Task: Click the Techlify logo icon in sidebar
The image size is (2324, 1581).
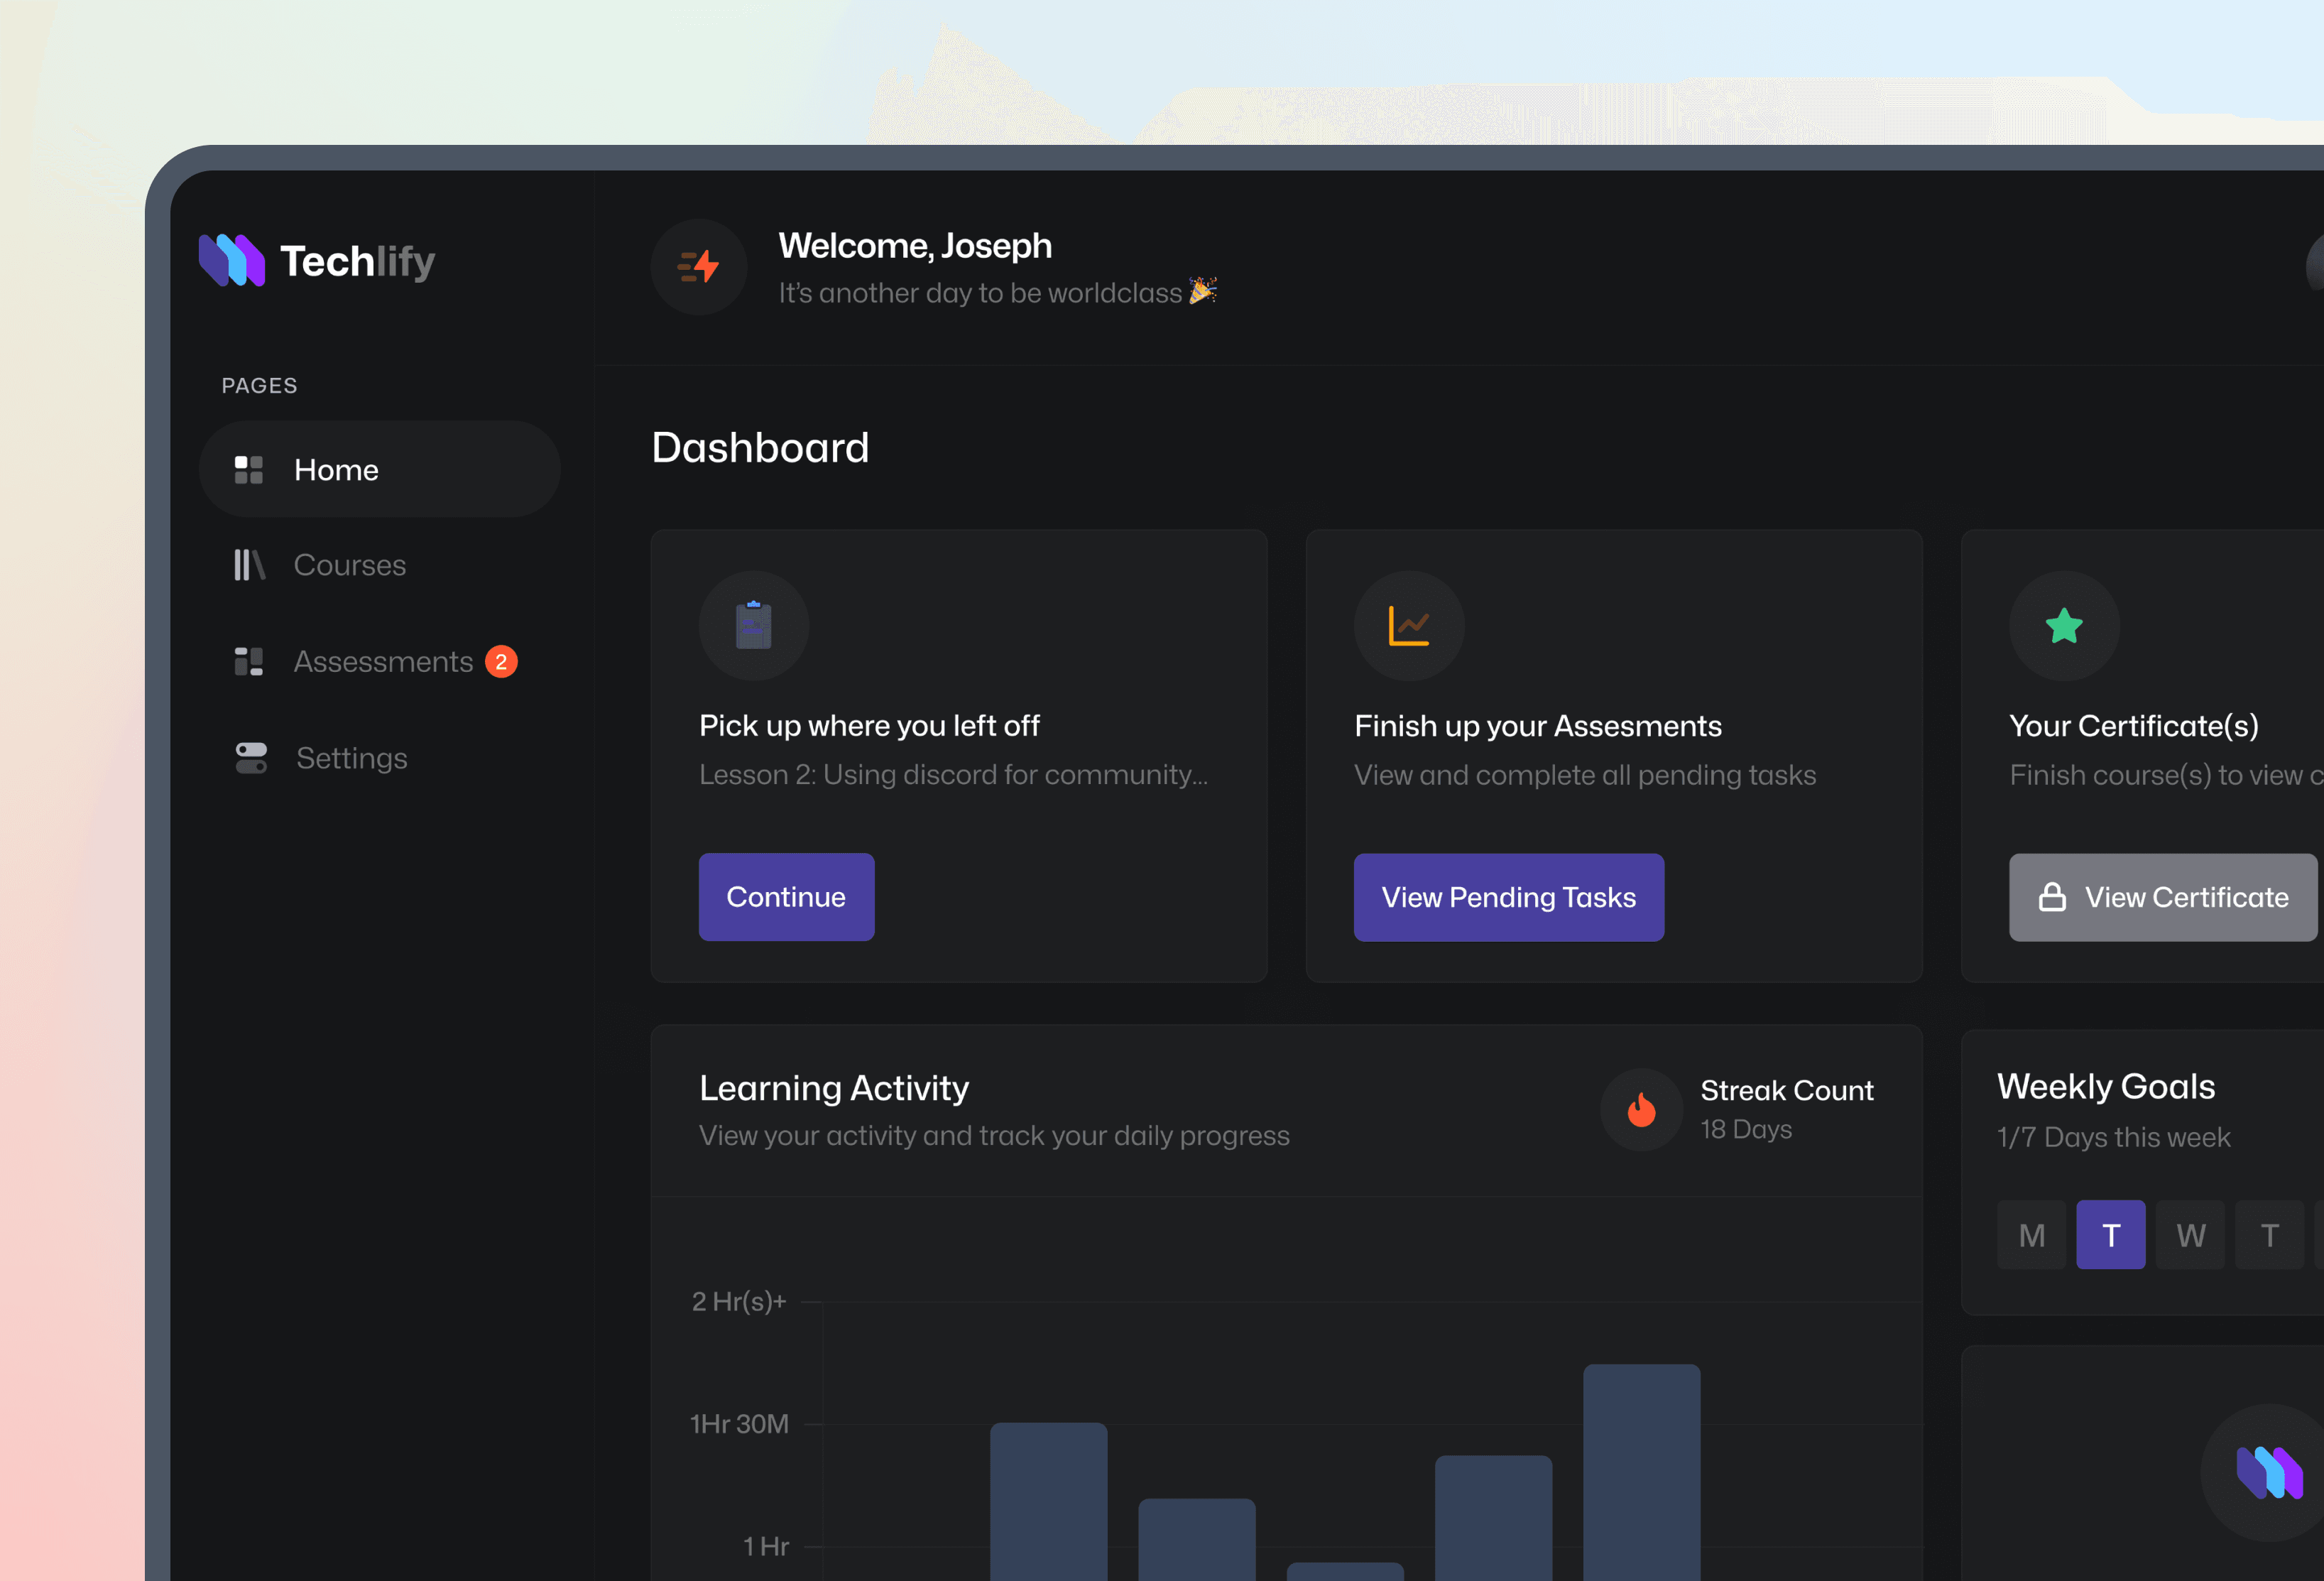Action: tap(232, 260)
